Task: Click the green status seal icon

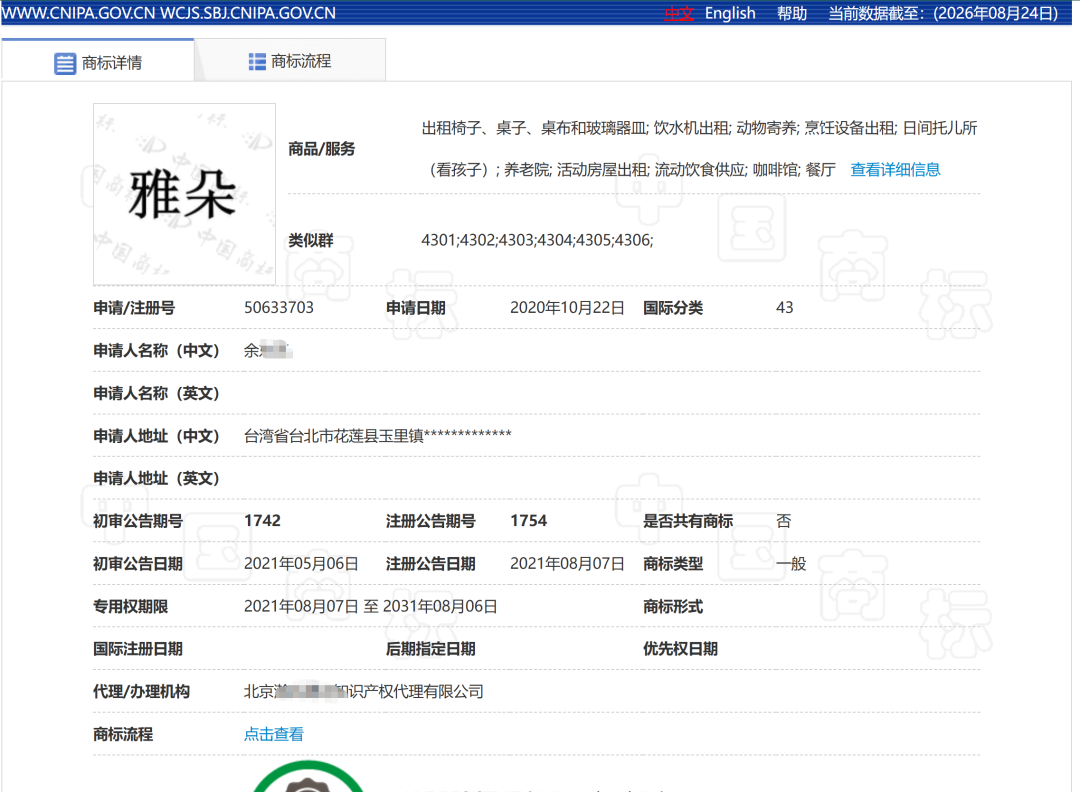Action: (x=308, y=777)
